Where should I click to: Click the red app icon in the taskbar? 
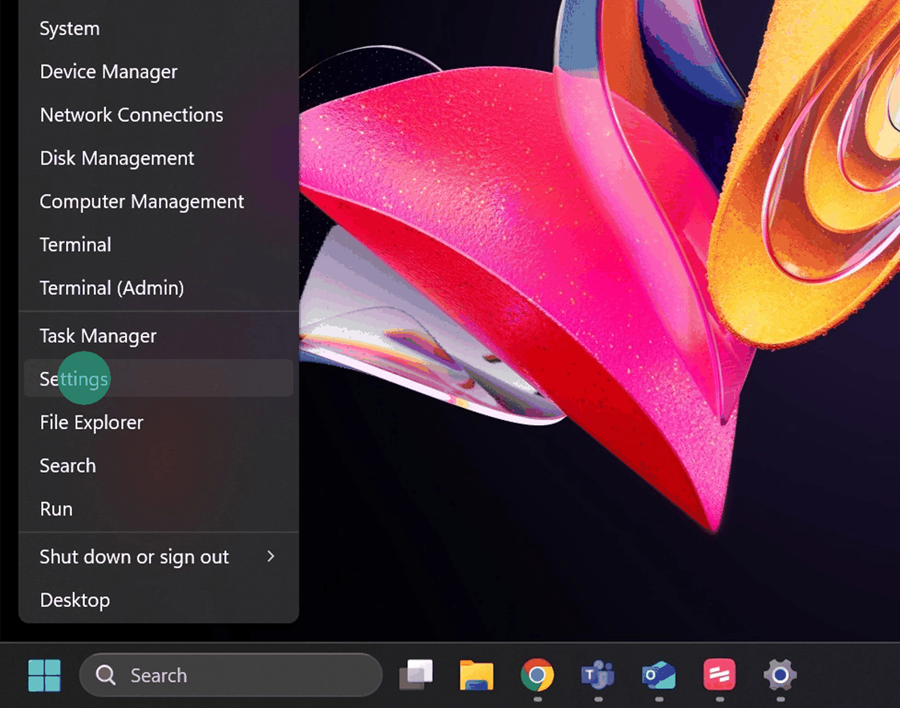click(719, 676)
